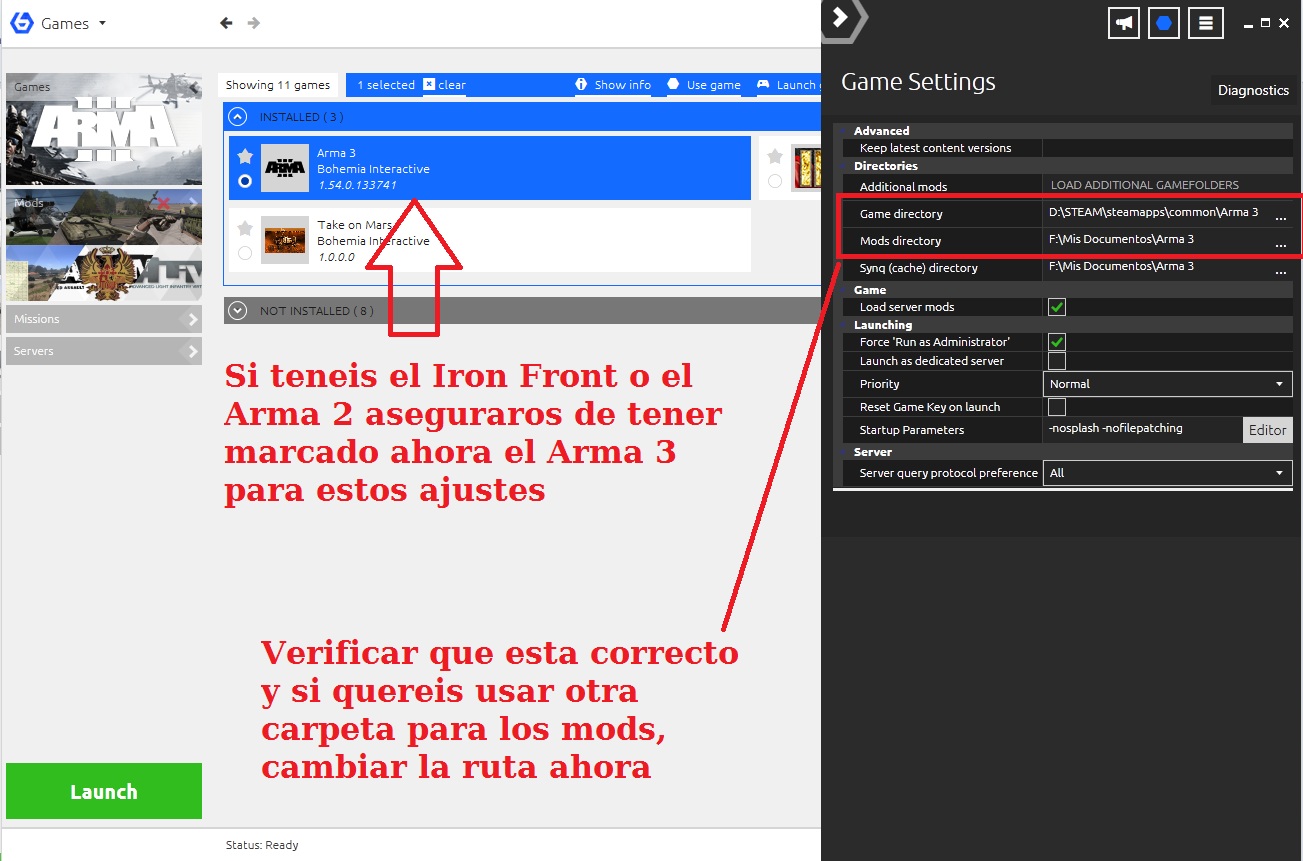The height and width of the screenshot is (861, 1303).
Task: Open the Missions section
Action: pyautogui.click(x=104, y=319)
